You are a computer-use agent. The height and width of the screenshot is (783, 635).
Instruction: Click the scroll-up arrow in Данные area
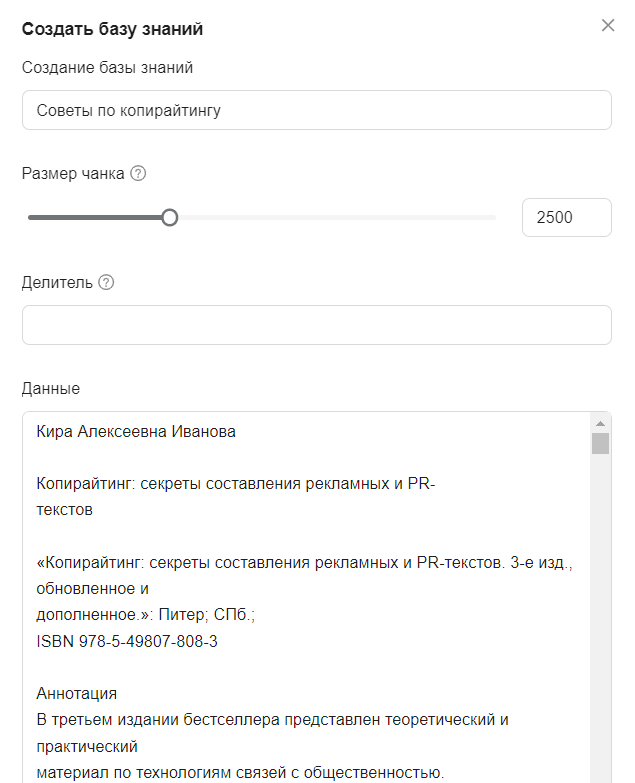click(600, 422)
